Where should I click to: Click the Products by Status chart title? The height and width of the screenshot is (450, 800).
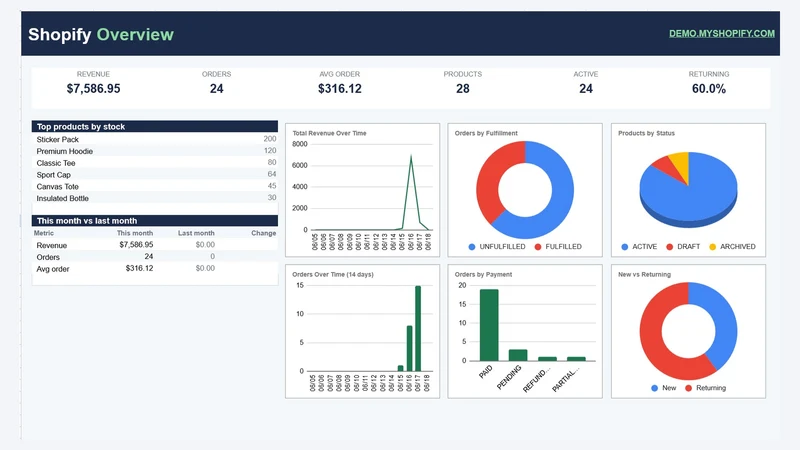[x=646, y=133]
